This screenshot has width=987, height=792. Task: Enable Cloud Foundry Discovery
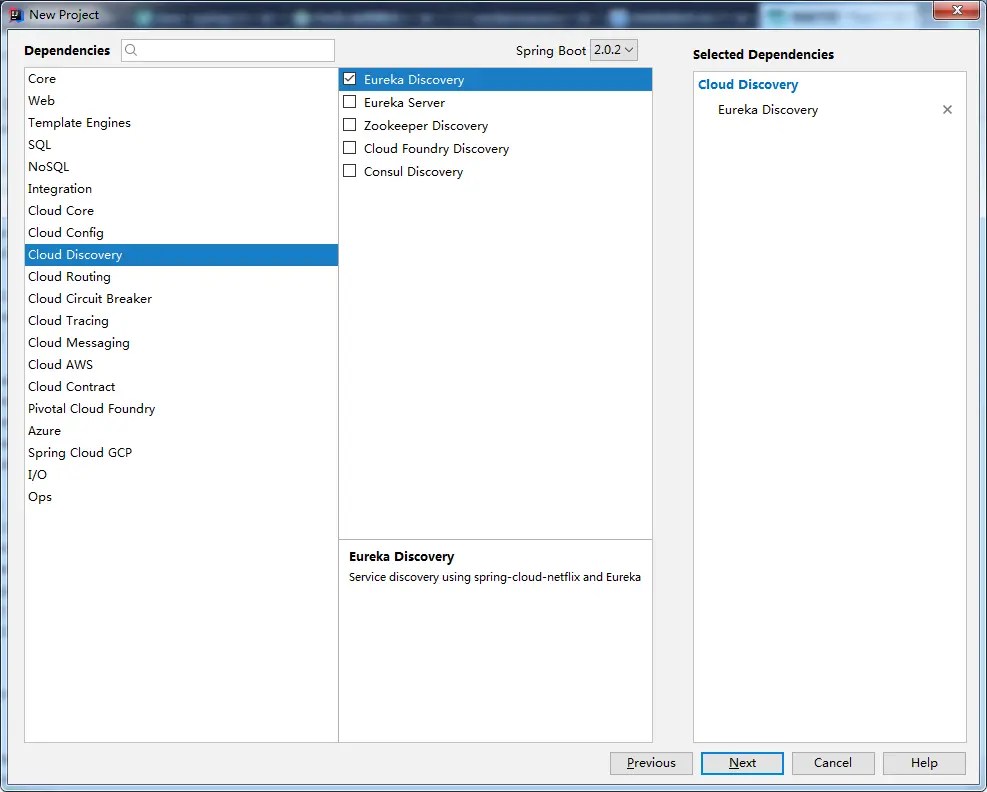tap(350, 148)
